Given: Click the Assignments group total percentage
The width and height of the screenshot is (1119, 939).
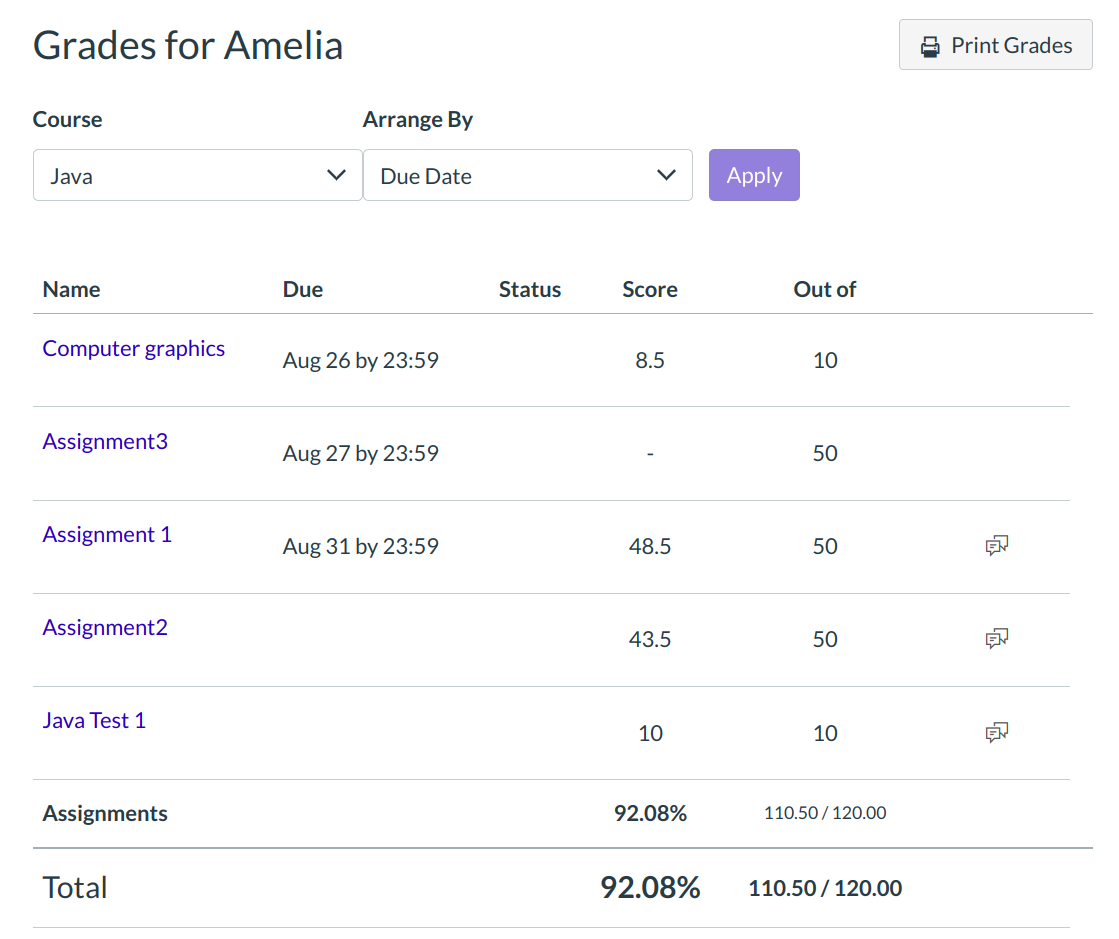Looking at the screenshot, I should click(650, 813).
